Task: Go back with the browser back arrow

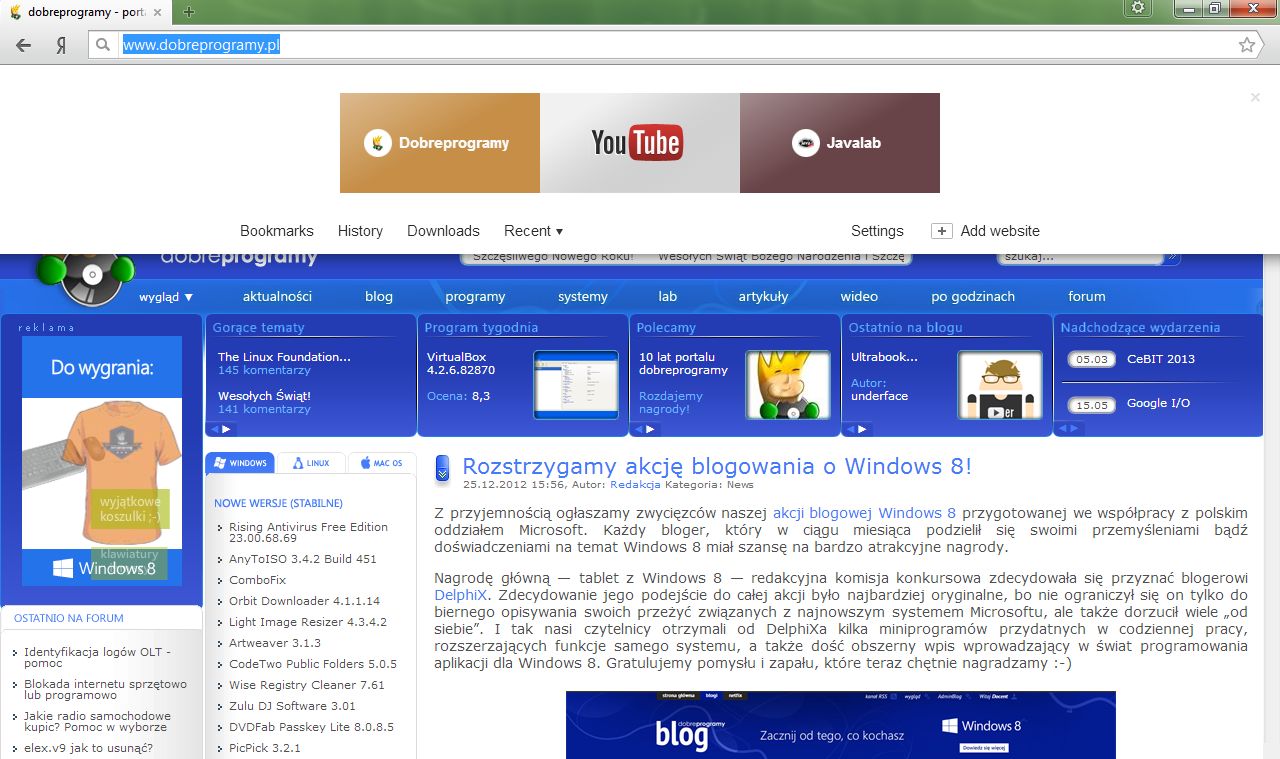Action: click(x=24, y=45)
